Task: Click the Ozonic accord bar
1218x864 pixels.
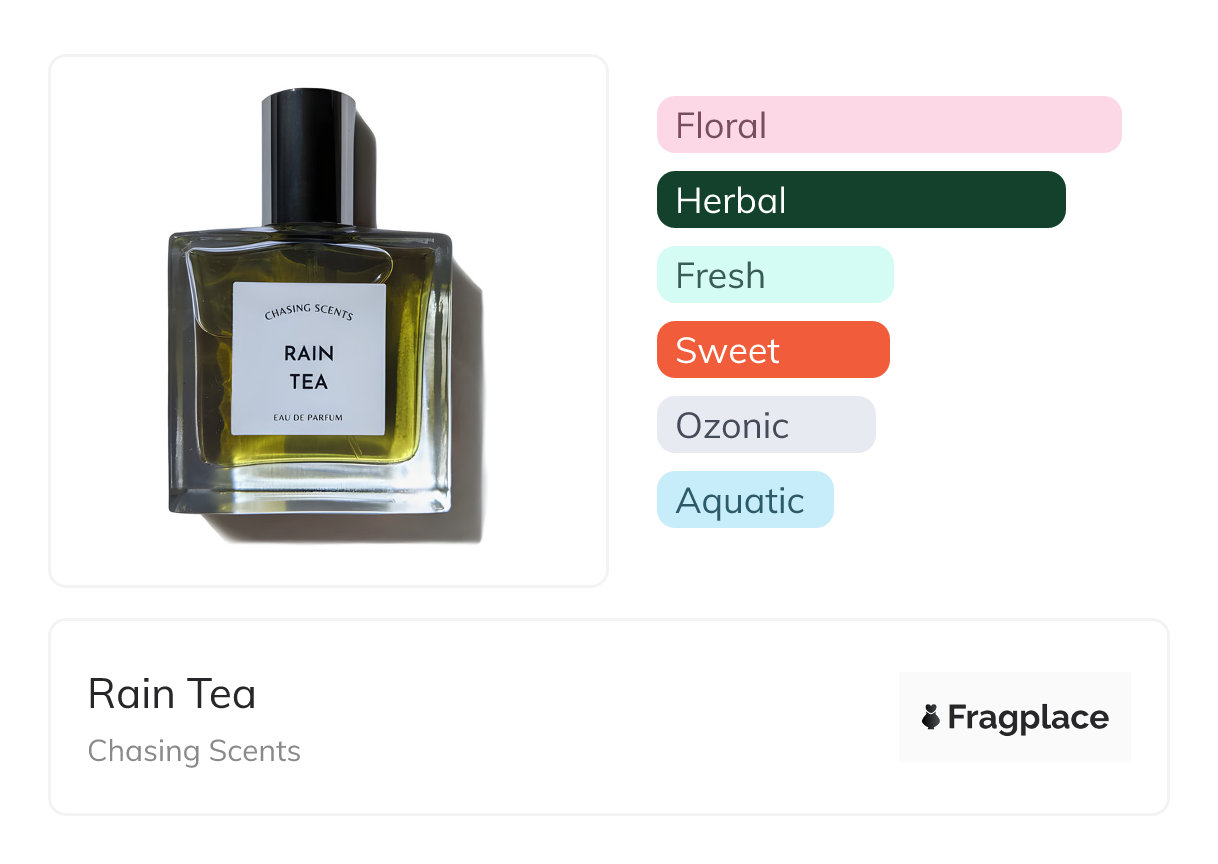Action: click(766, 425)
